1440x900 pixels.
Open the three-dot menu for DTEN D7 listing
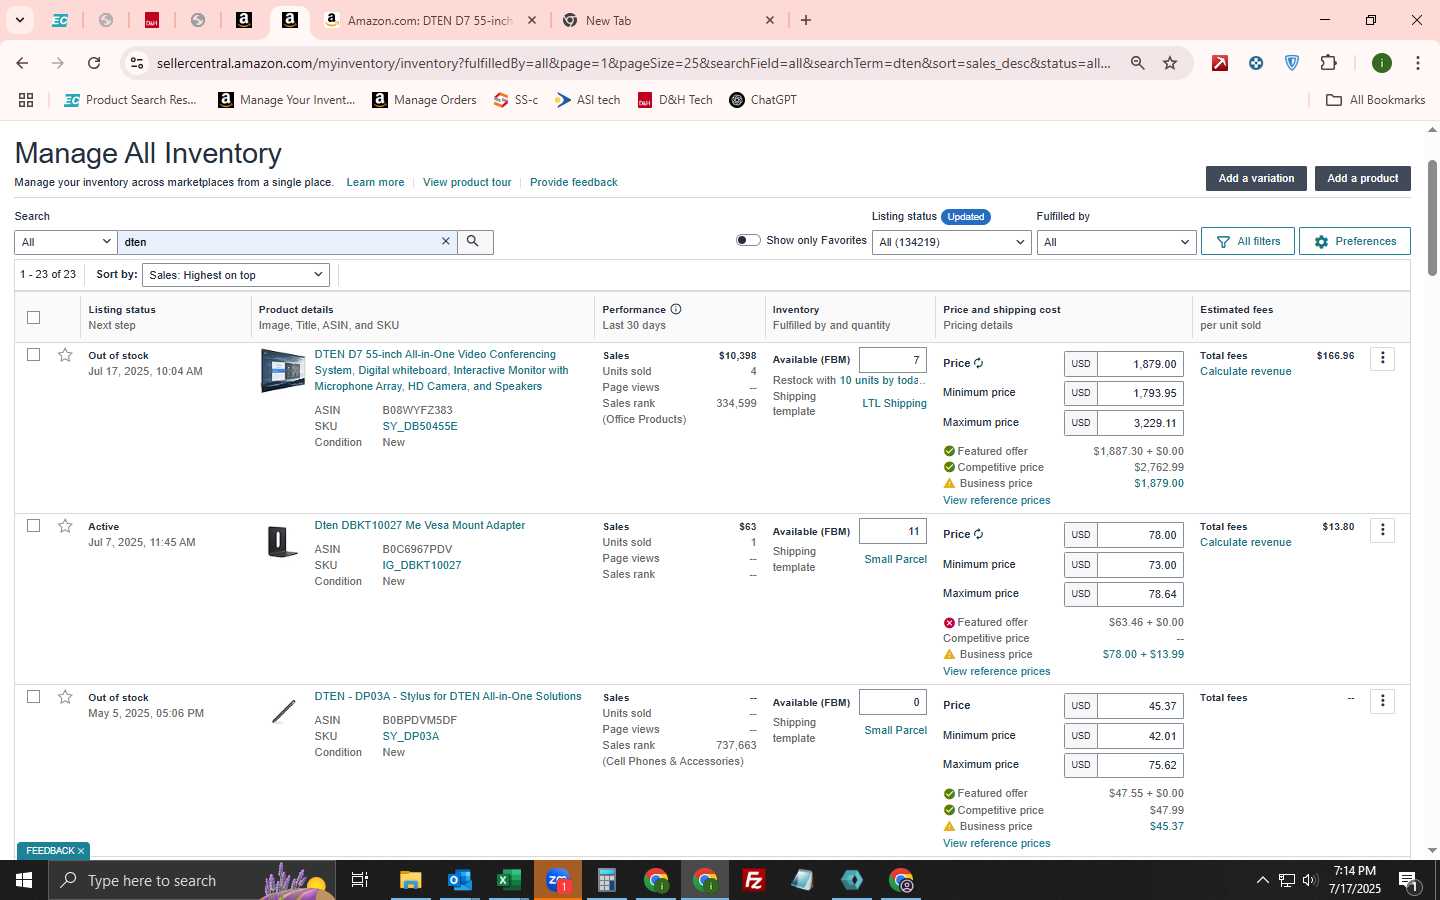point(1382,358)
